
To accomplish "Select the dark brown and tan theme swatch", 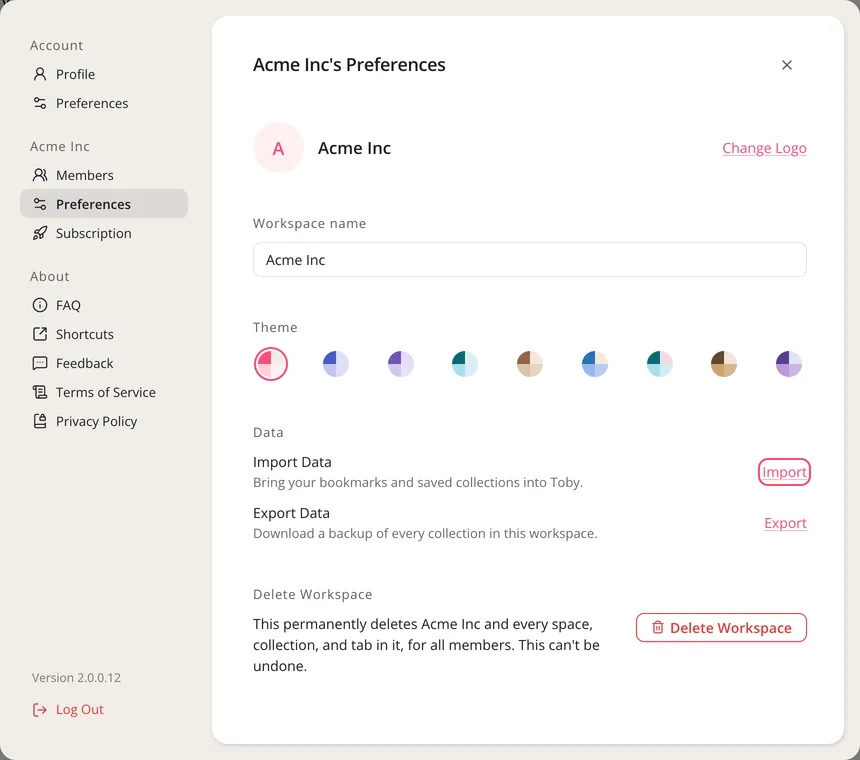I will tap(724, 364).
